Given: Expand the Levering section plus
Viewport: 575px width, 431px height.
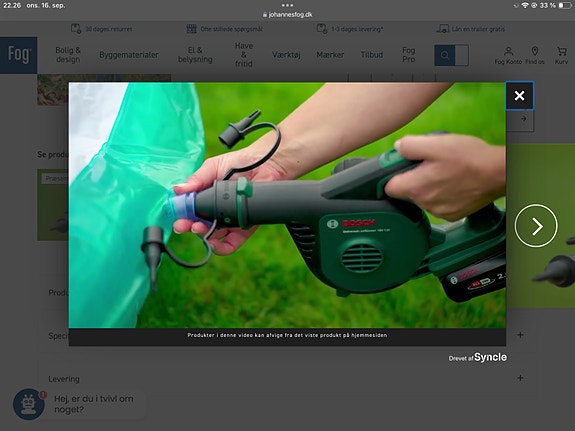Looking at the screenshot, I should [x=520, y=378].
